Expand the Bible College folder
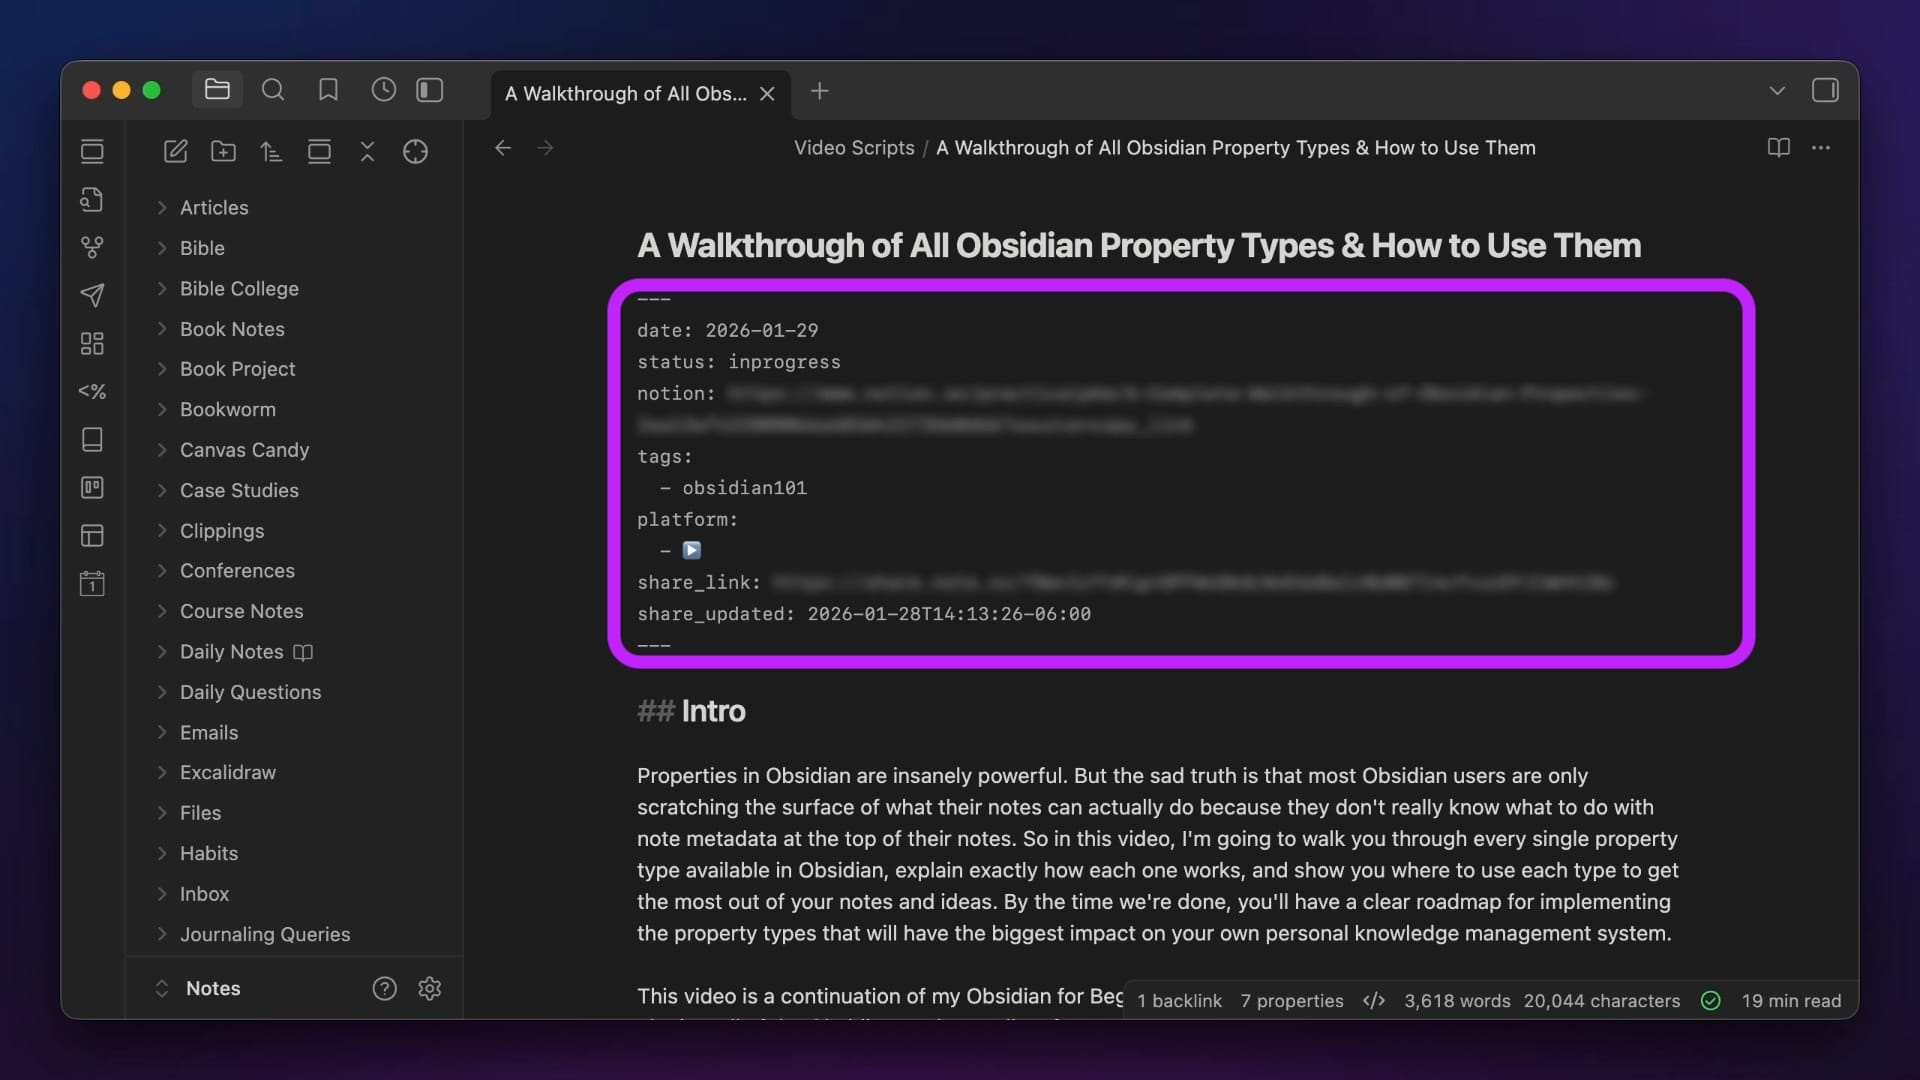This screenshot has height=1080, width=1920. 238,289
